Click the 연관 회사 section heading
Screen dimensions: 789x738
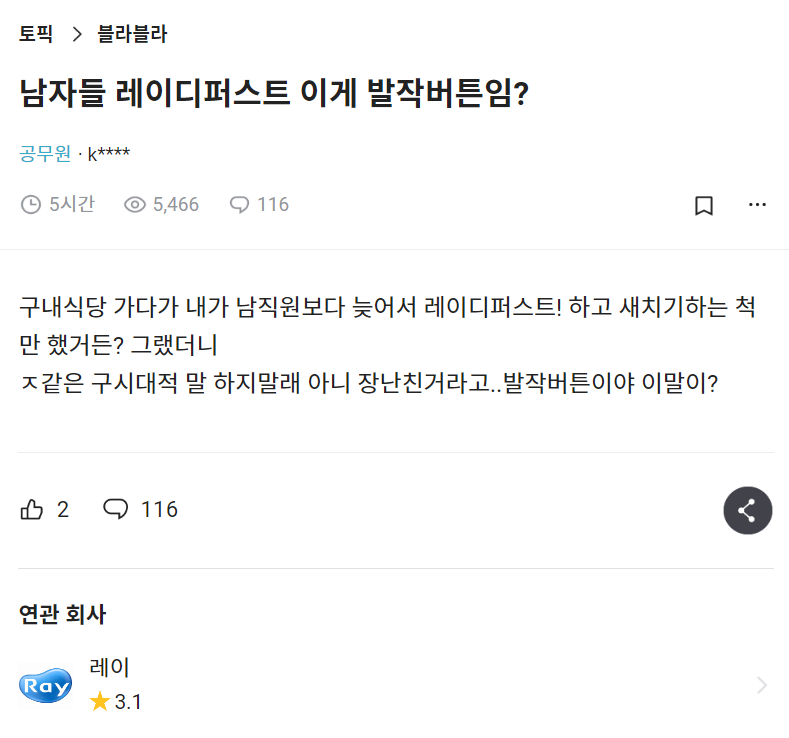62,614
